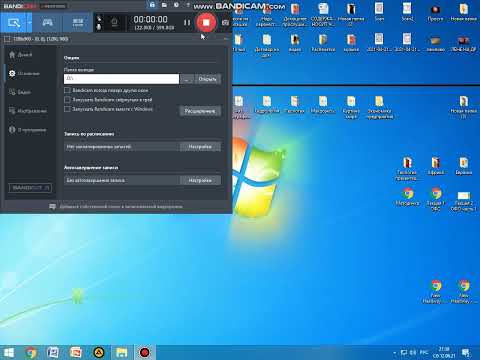Click the 00:00:00 recording timer

[150, 19]
